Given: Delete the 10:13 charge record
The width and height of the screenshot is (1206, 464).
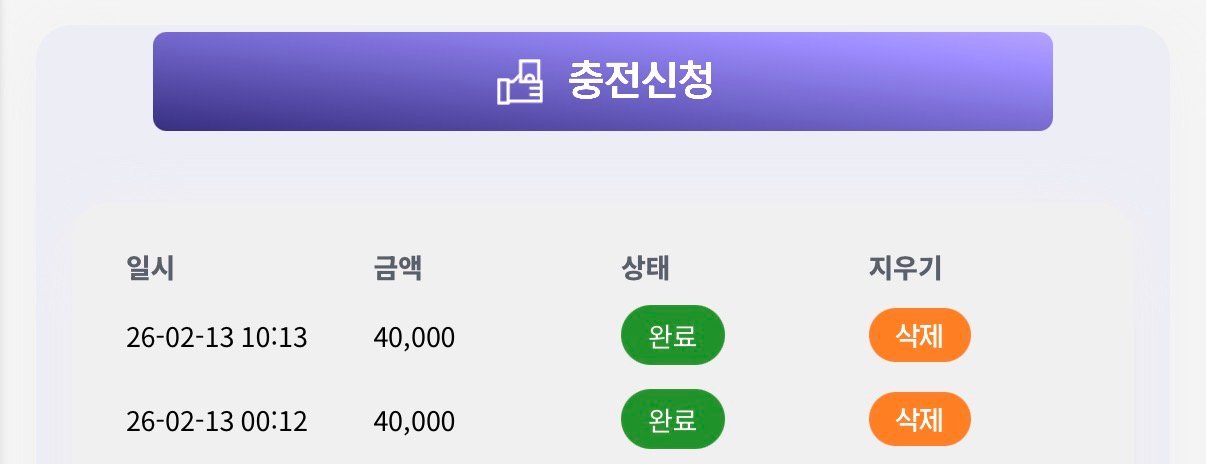Looking at the screenshot, I should tap(919, 335).
